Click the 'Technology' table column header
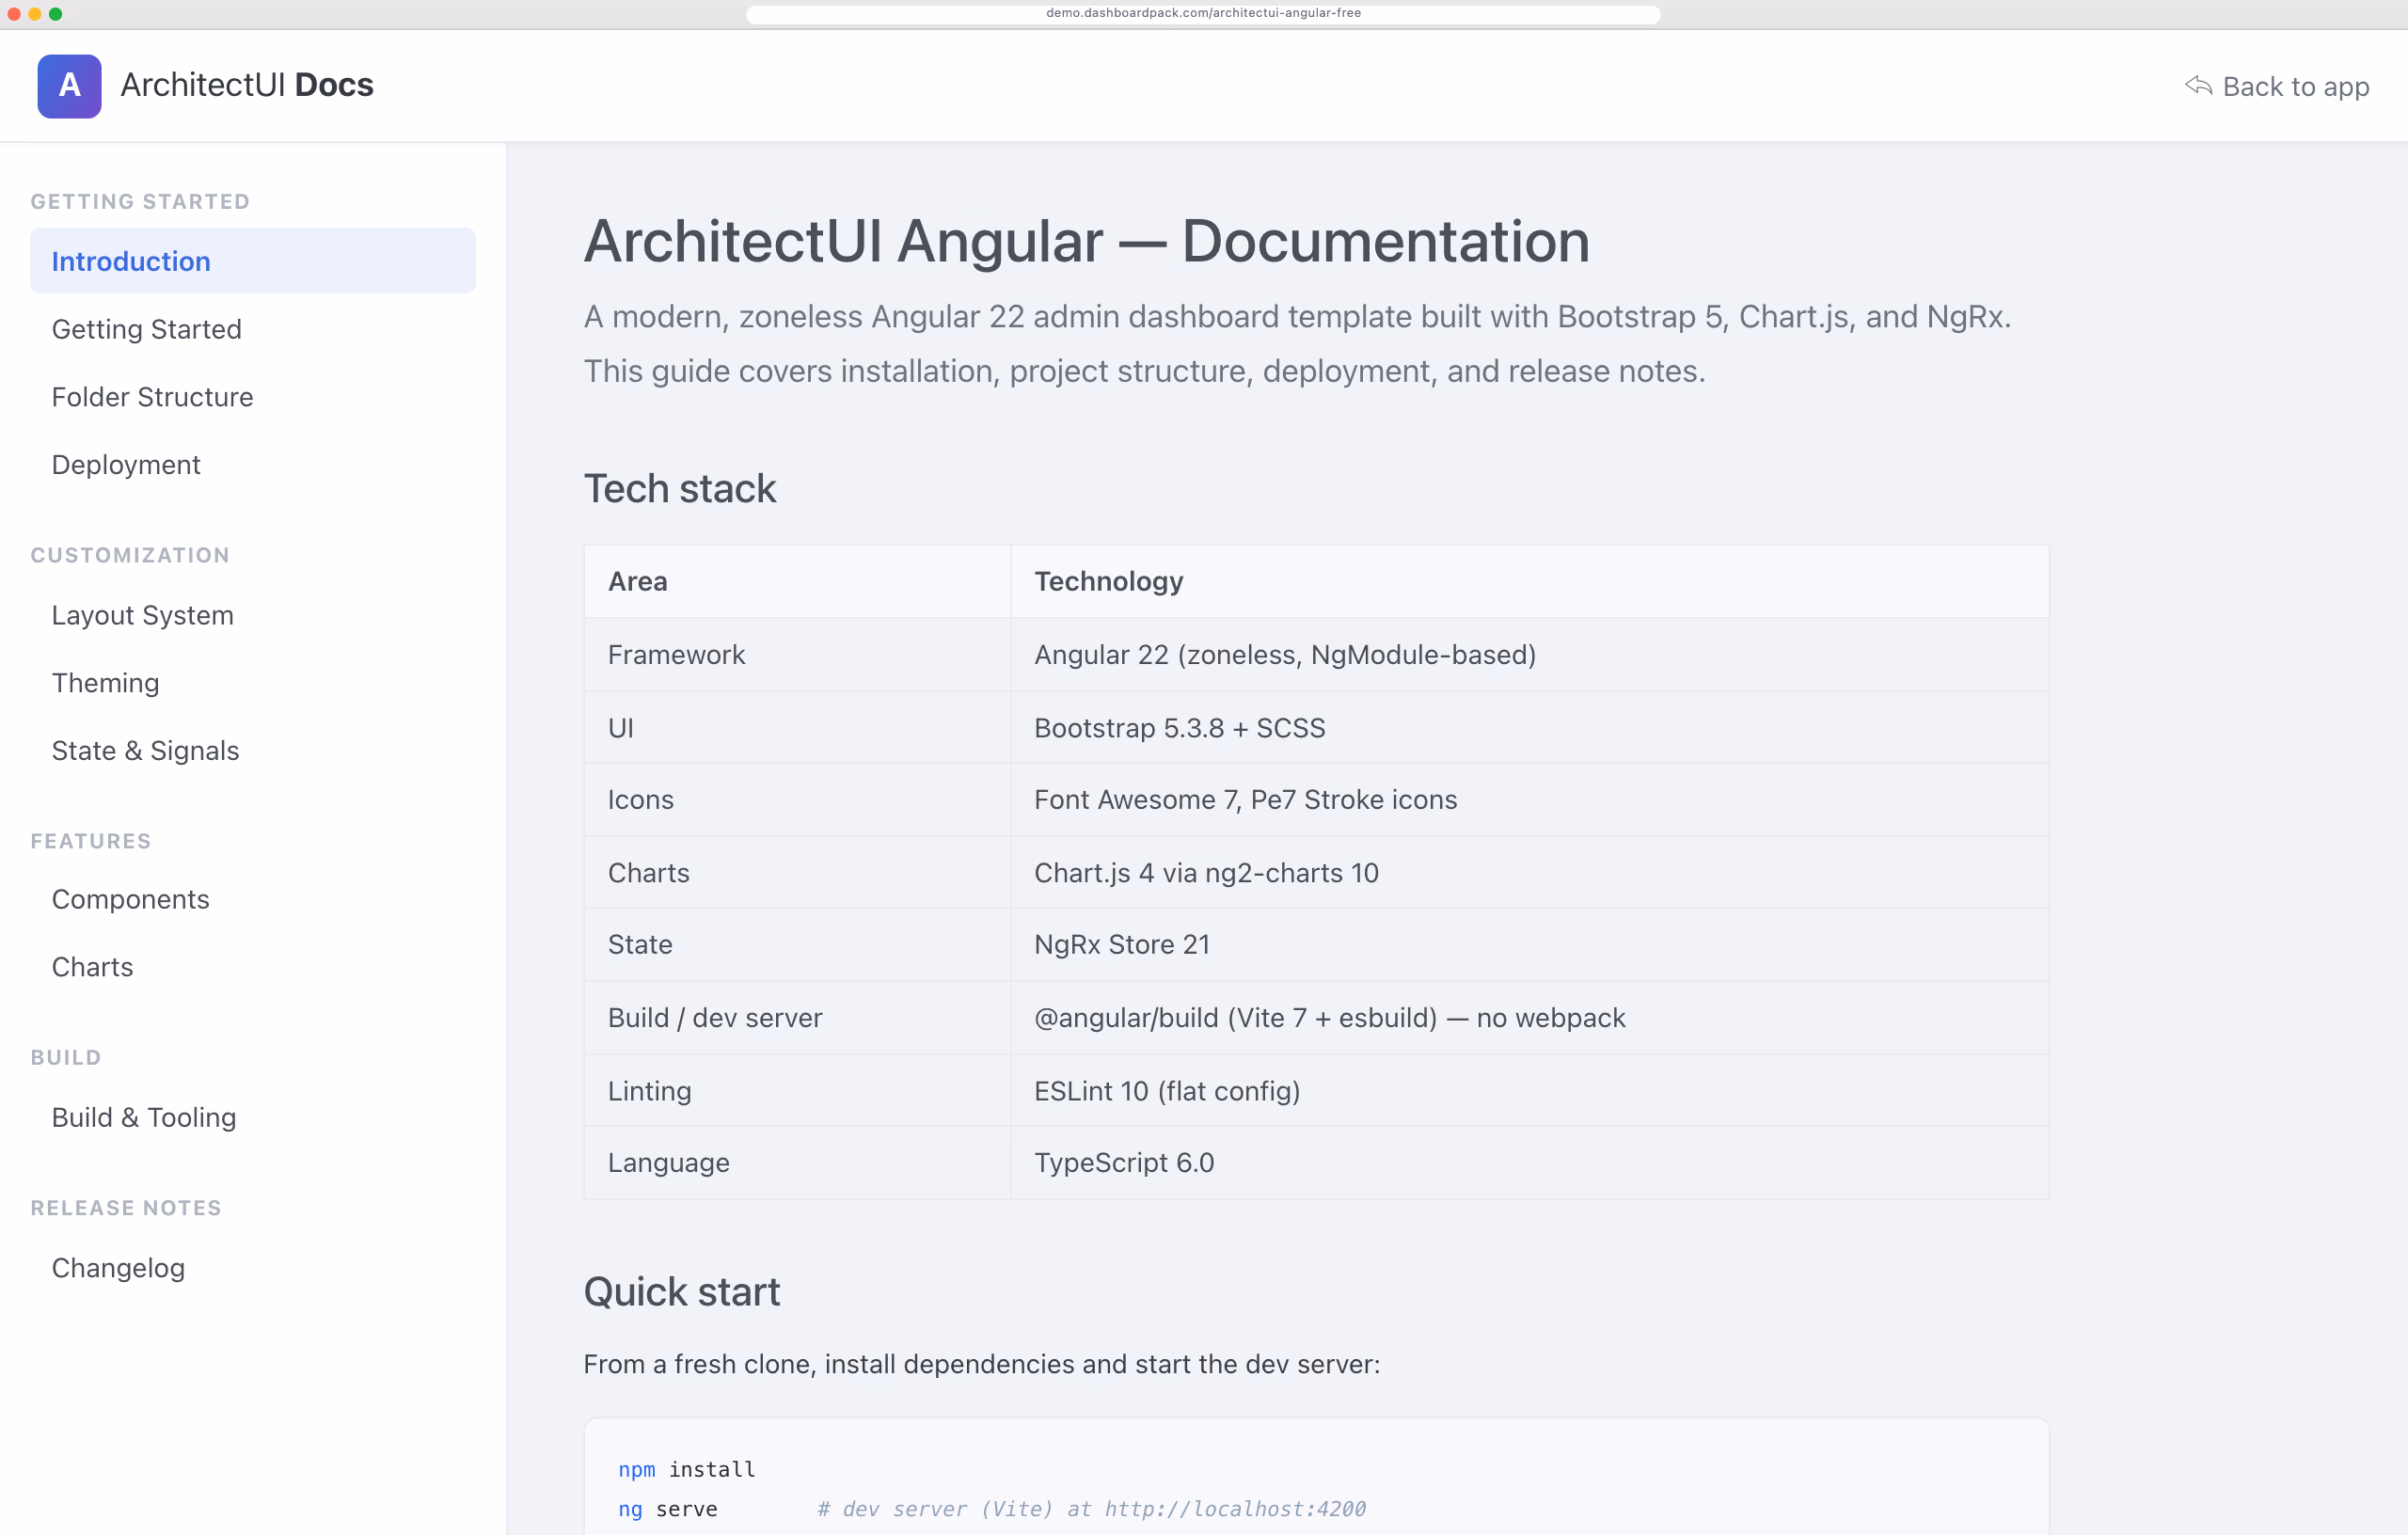The image size is (2408, 1535). [x=1530, y=581]
